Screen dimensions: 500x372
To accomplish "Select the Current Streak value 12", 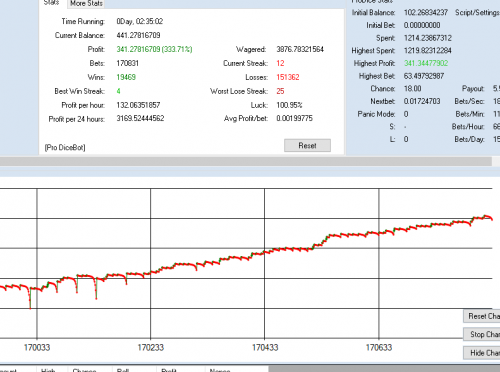I will click(280, 63).
